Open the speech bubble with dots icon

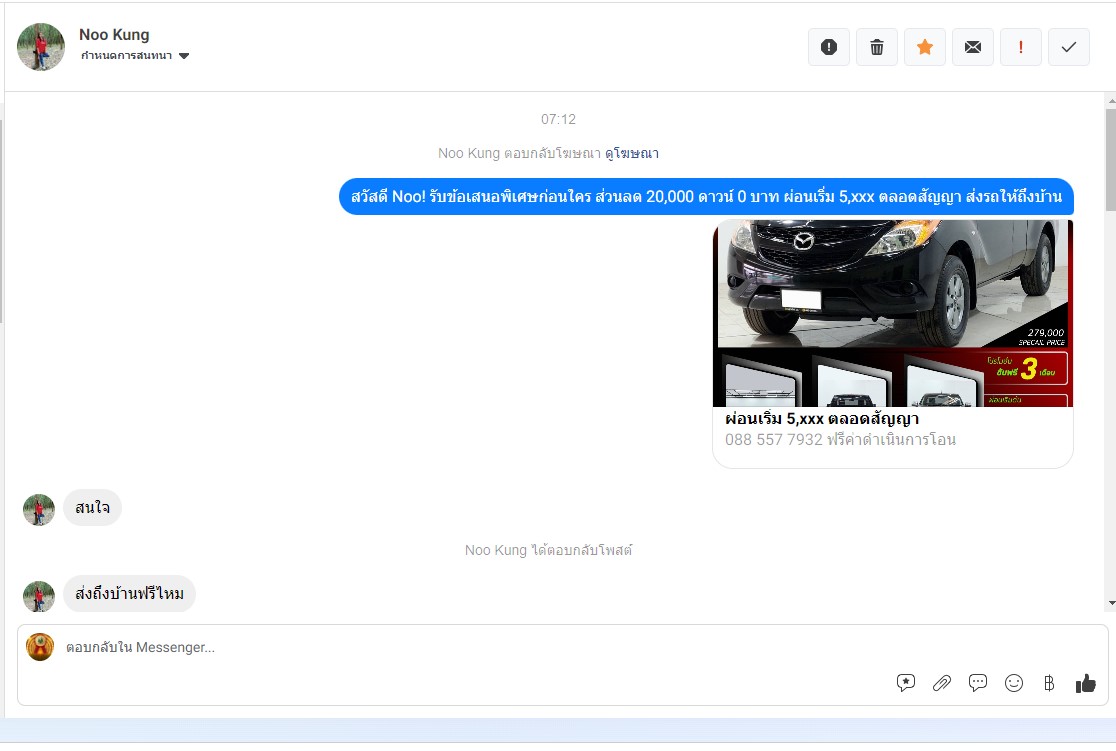point(978,683)
